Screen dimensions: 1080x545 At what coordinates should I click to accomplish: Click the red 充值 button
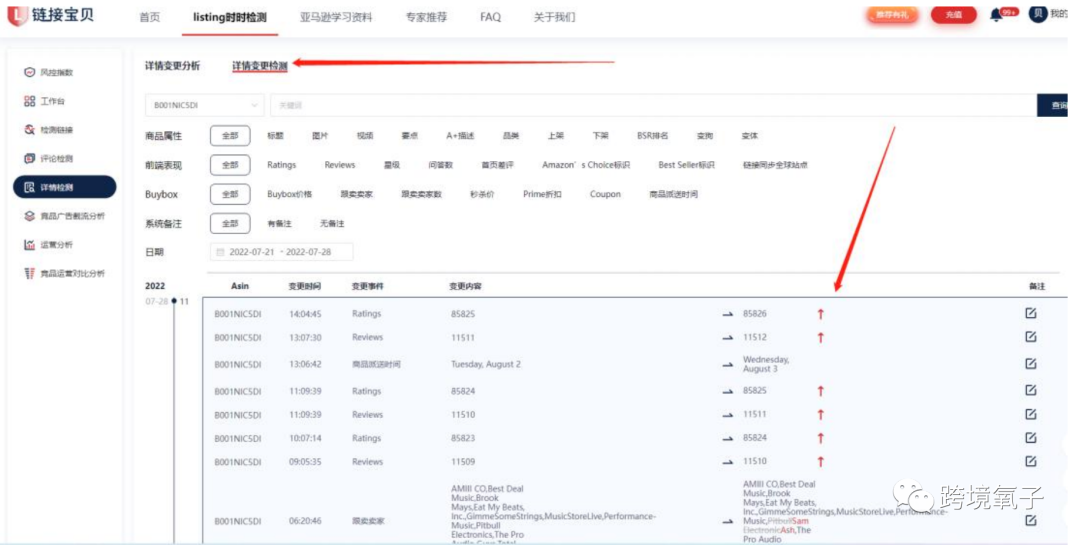pyautogui.click(x=953, y=14)
